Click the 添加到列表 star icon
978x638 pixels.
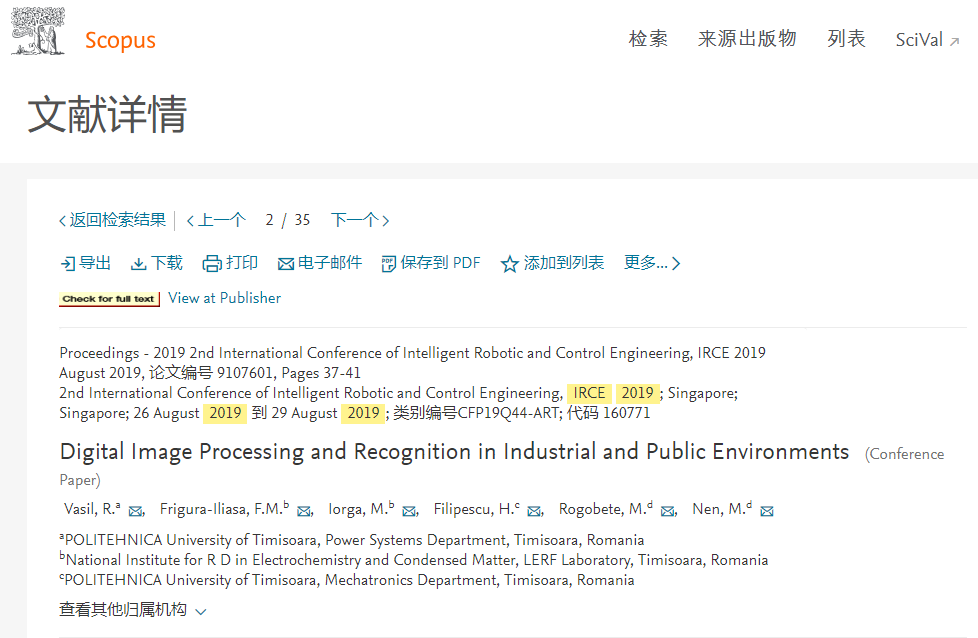(x=510, y=264)
